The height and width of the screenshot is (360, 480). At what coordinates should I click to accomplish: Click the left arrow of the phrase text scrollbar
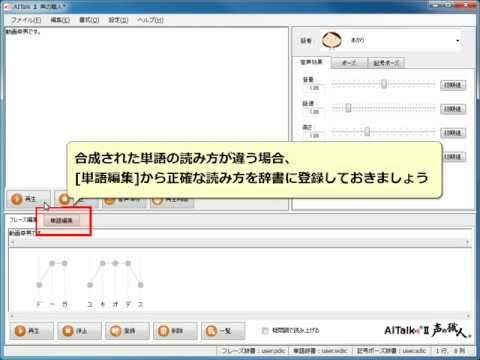point(12,243)
